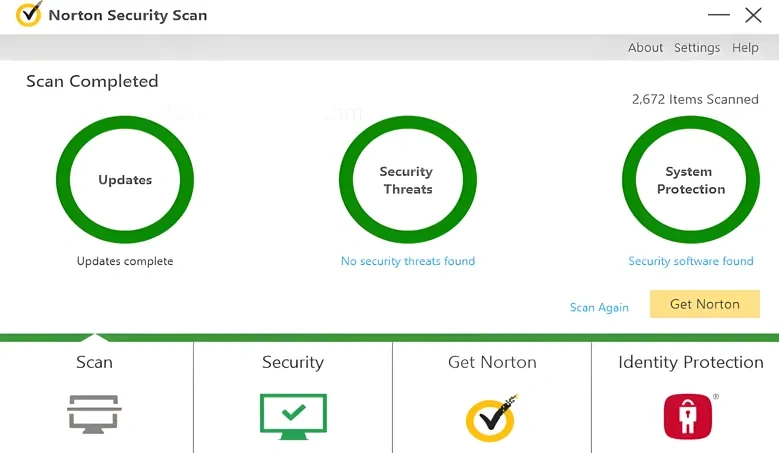
Task: Switch to the Identity Protection tab
Action: [x=686, y=397]
